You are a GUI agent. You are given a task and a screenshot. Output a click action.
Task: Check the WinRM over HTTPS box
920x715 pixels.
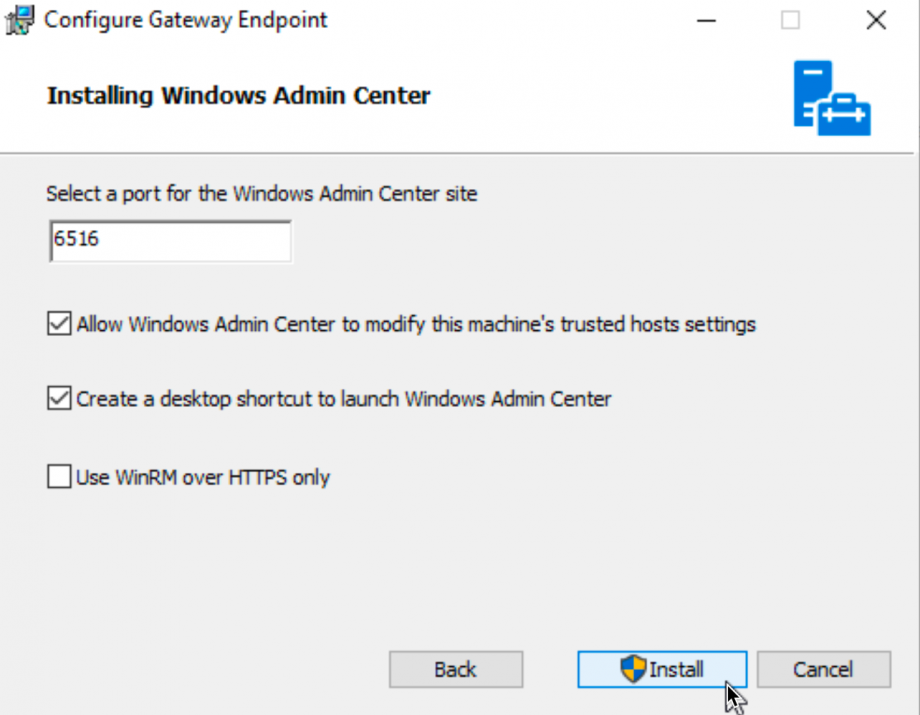pyautogui.click(x=57, y=477)
